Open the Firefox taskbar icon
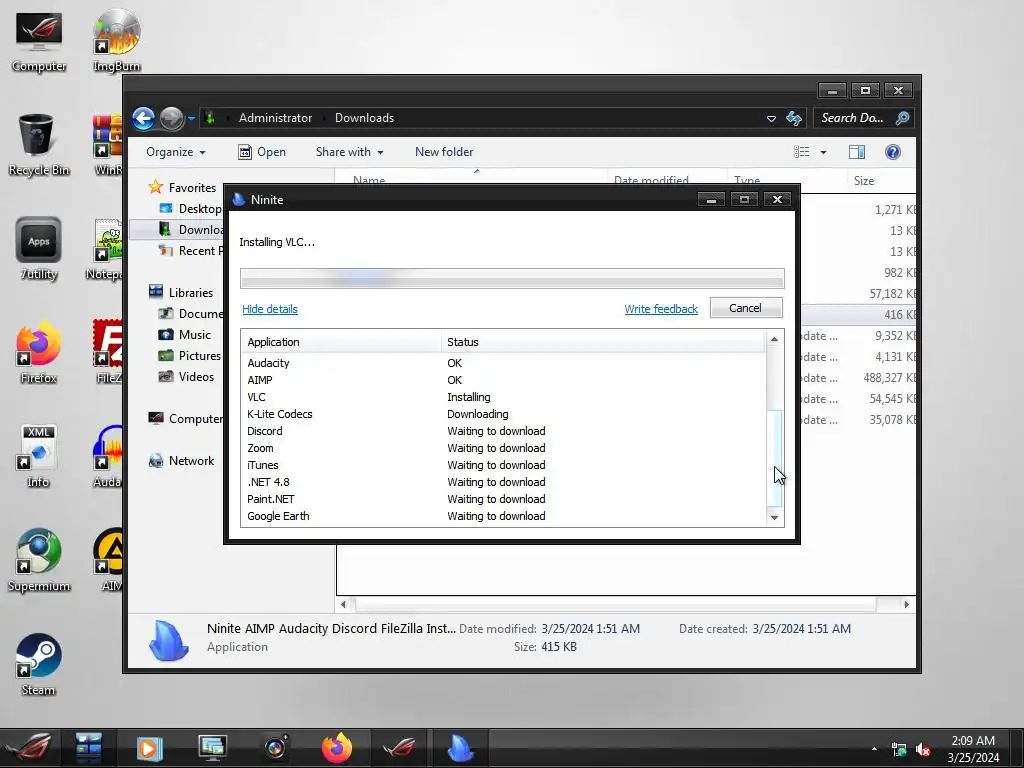1024x768 pixels. click(337, 748)
